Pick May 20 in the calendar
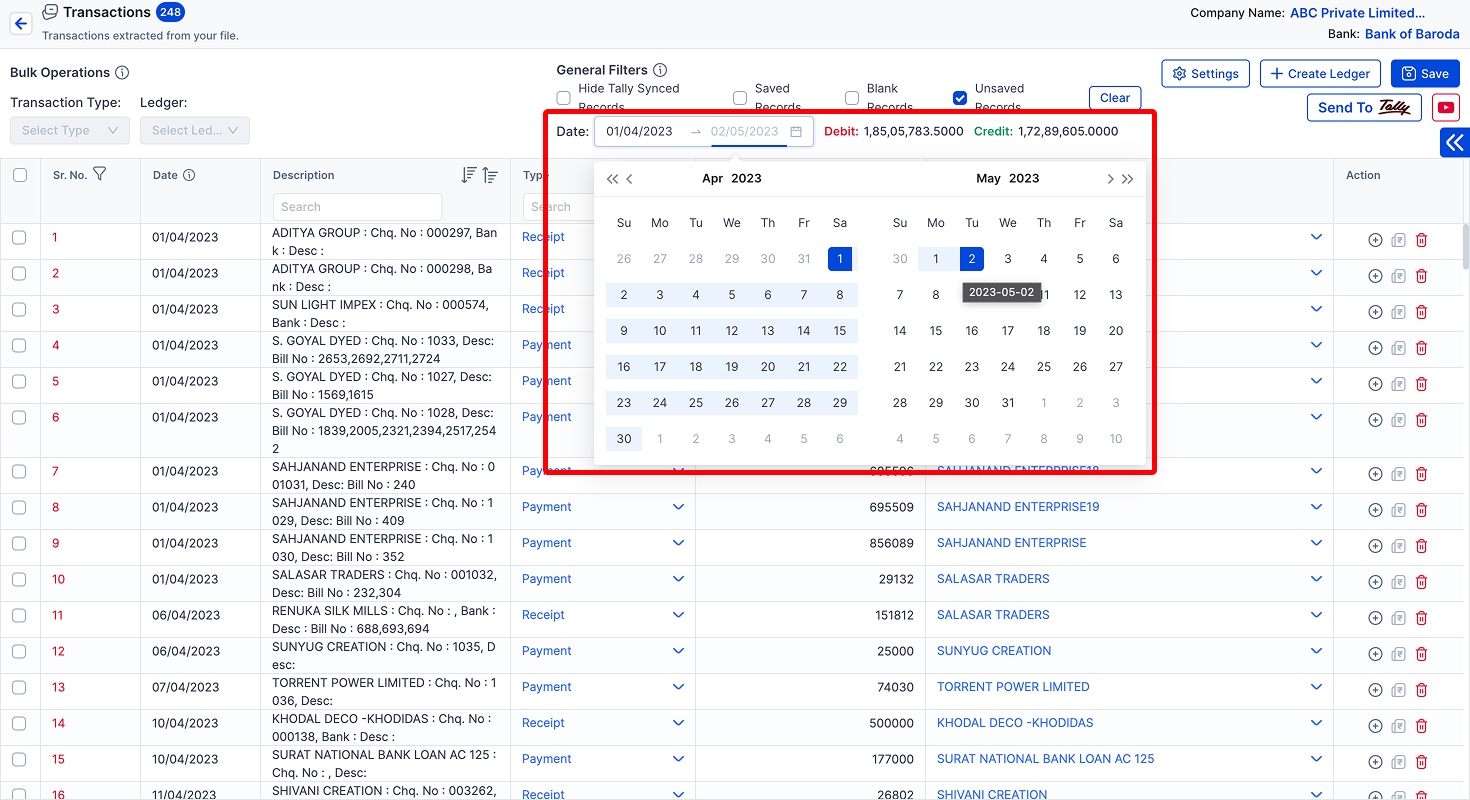Viewport: 1470px width, 800px height. point(1116,331)
